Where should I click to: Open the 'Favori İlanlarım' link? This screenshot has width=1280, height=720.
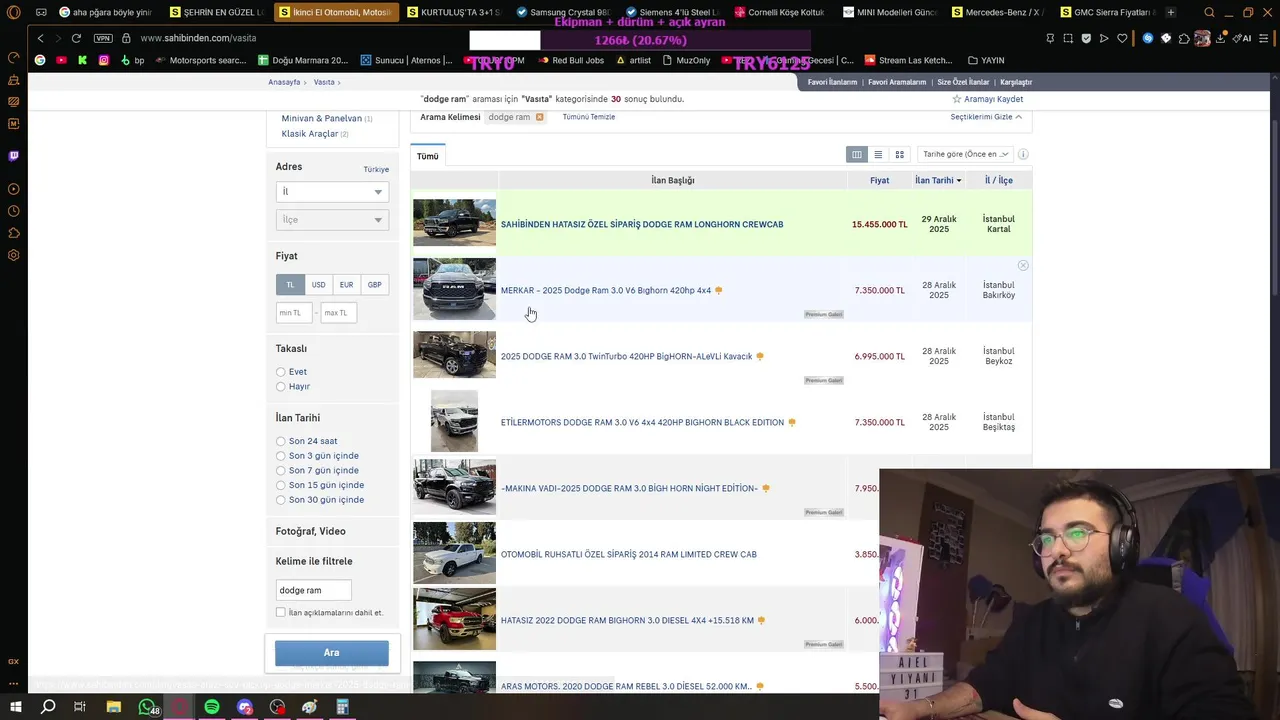(832, 82)
